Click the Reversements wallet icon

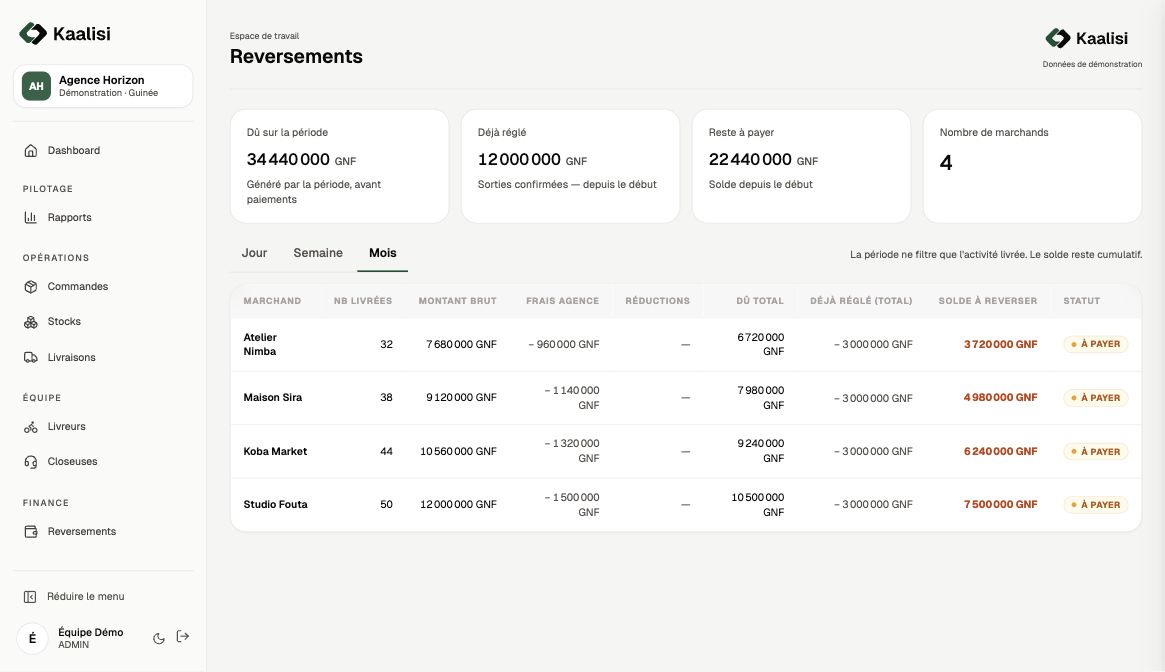pyautogui.click(x=30, y=532)
